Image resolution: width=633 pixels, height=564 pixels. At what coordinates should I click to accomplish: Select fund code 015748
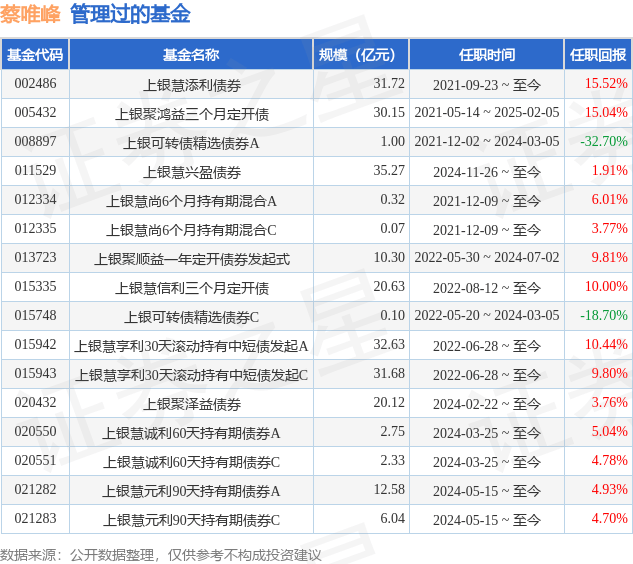pos(35,316)
